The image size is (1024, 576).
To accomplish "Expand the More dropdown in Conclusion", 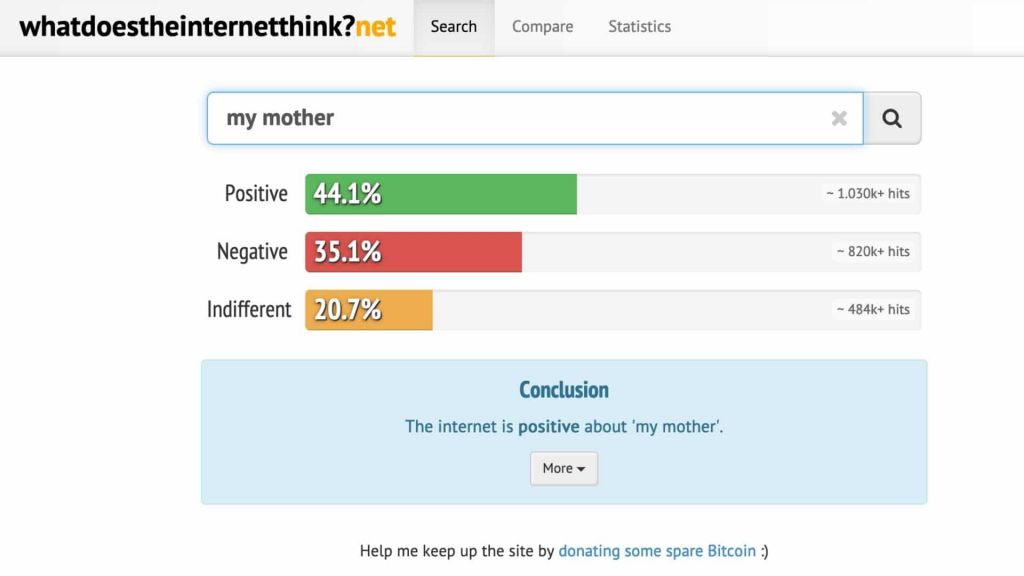I will coord(564,468).
